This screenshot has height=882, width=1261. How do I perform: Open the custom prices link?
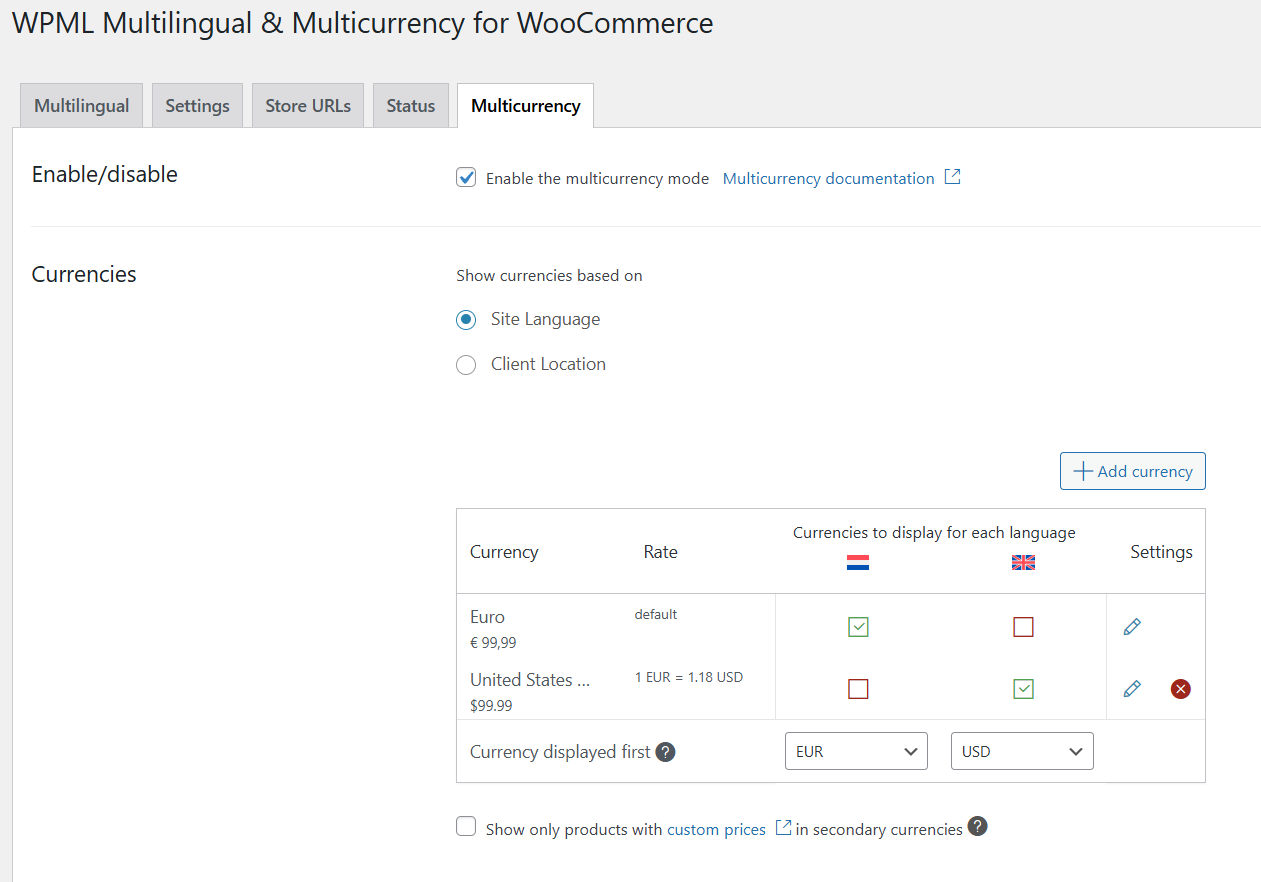(716, 829)
